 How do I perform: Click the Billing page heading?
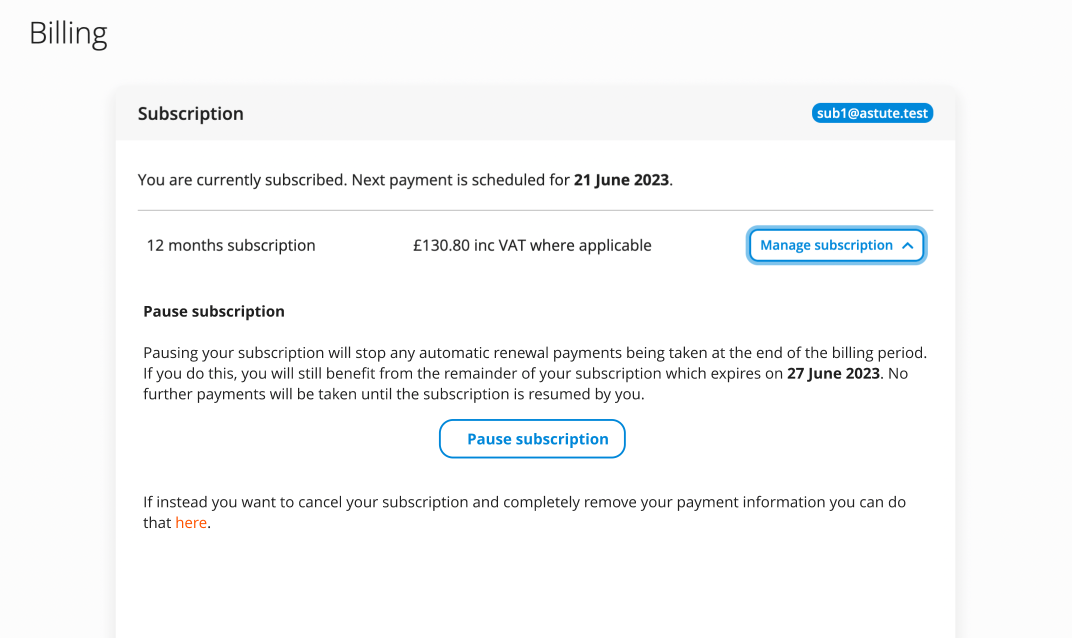(x=68, y=34)
